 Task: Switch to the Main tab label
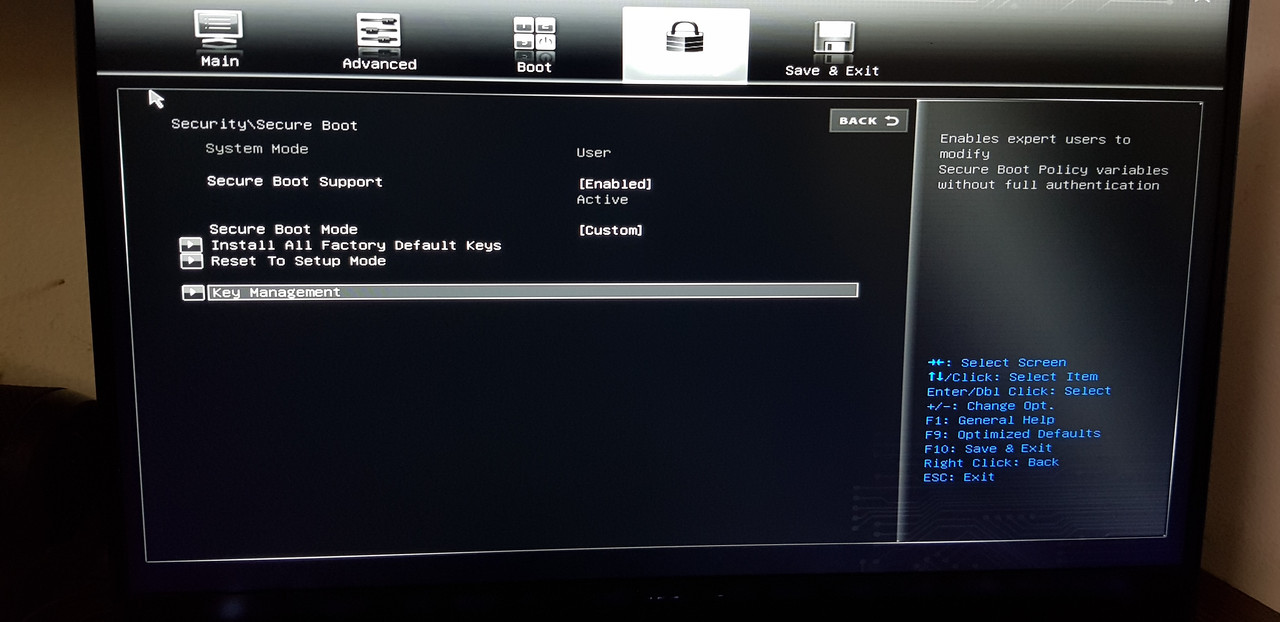pos(219,61)
